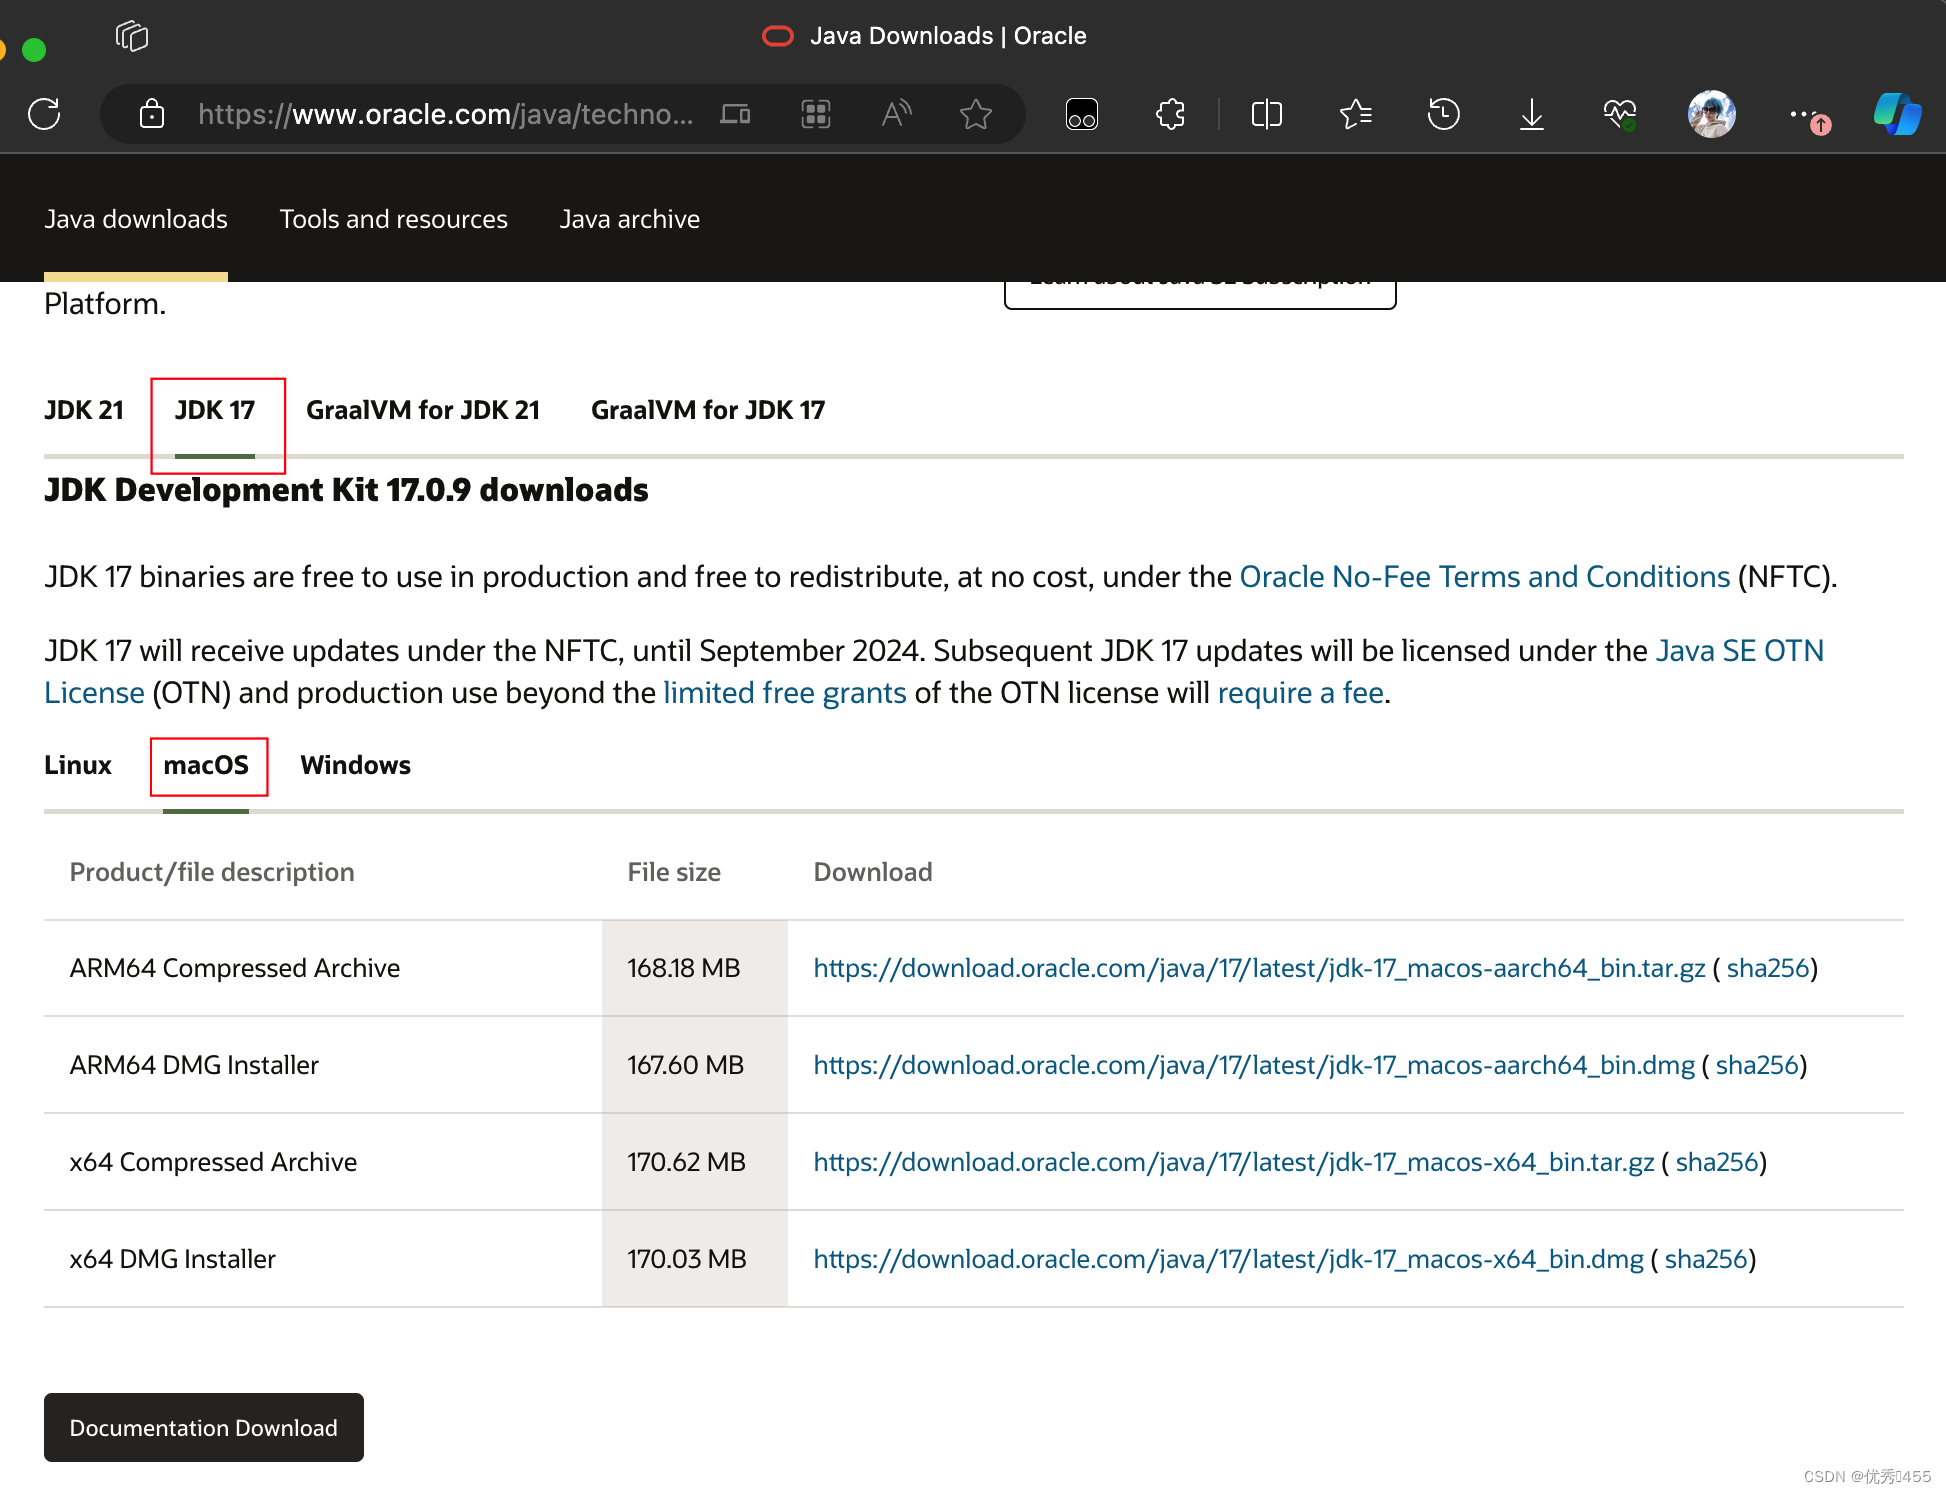This screenshot has height=1494, width=1946.
Task: Open the browser extensions puzzle icon
Action: point(1170,114)
